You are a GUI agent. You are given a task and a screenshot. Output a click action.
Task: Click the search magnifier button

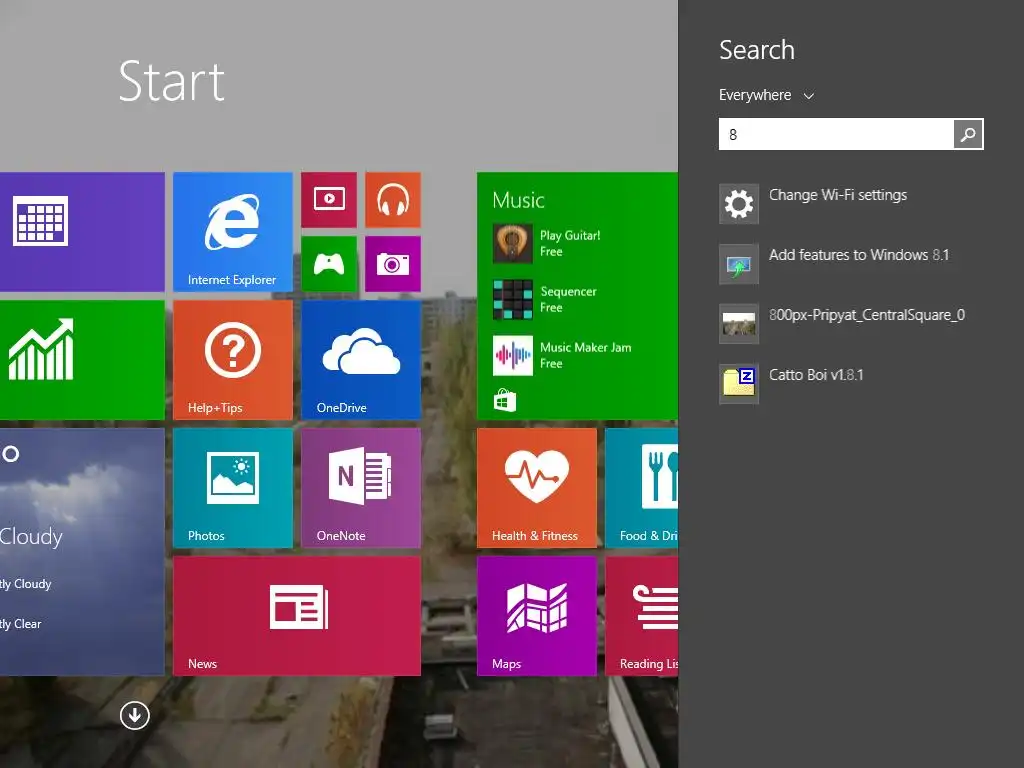tap(968, 134)
